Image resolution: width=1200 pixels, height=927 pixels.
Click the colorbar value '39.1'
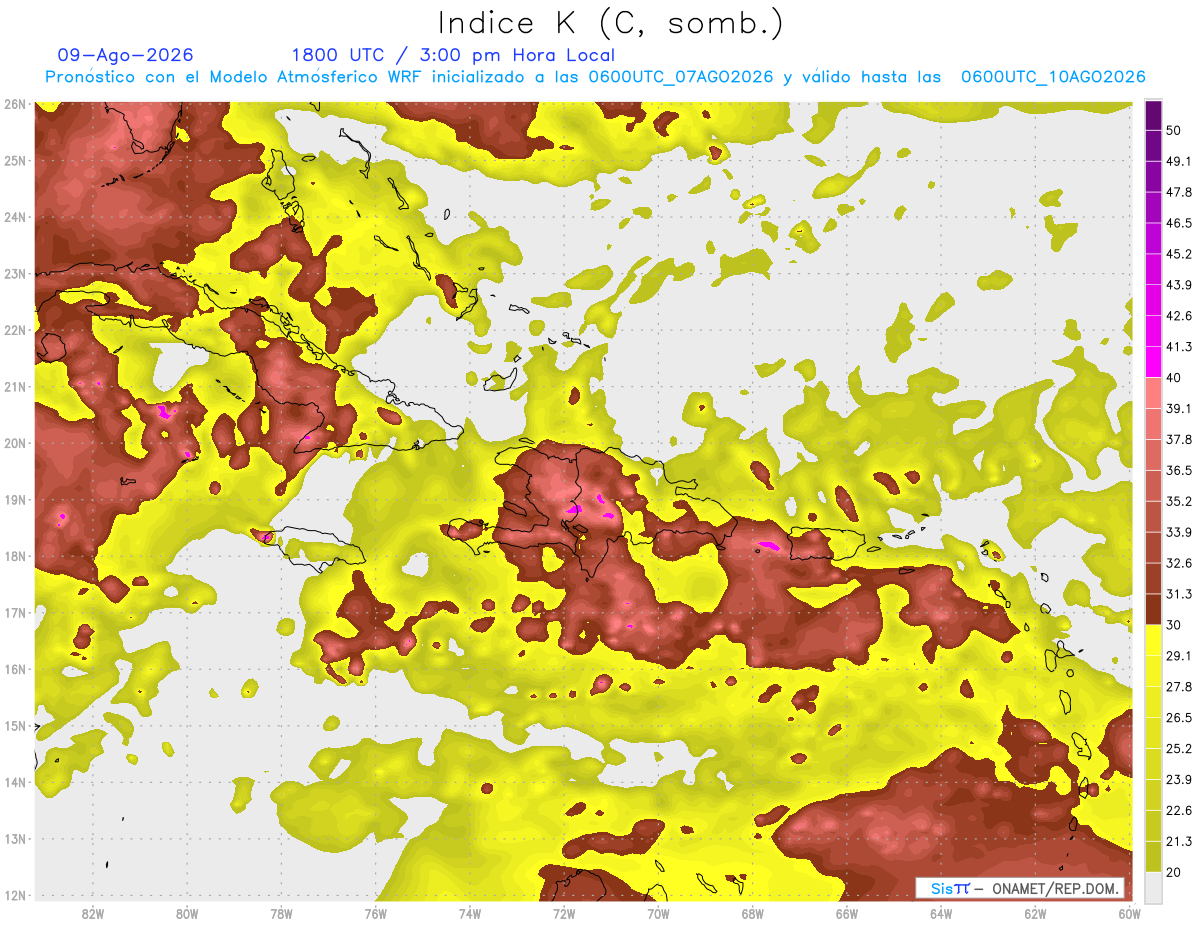point(1179,409)
